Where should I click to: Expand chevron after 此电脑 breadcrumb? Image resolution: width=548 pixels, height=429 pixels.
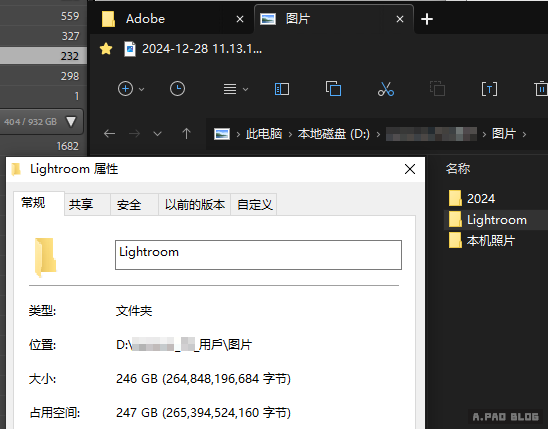click(x=290, y=134)
